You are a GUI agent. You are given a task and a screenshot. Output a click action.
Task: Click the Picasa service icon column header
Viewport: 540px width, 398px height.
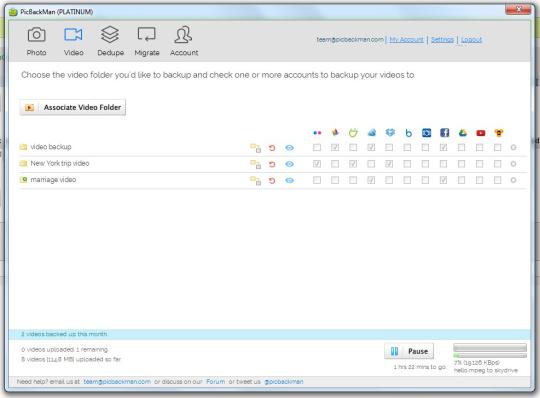[335, 133]
